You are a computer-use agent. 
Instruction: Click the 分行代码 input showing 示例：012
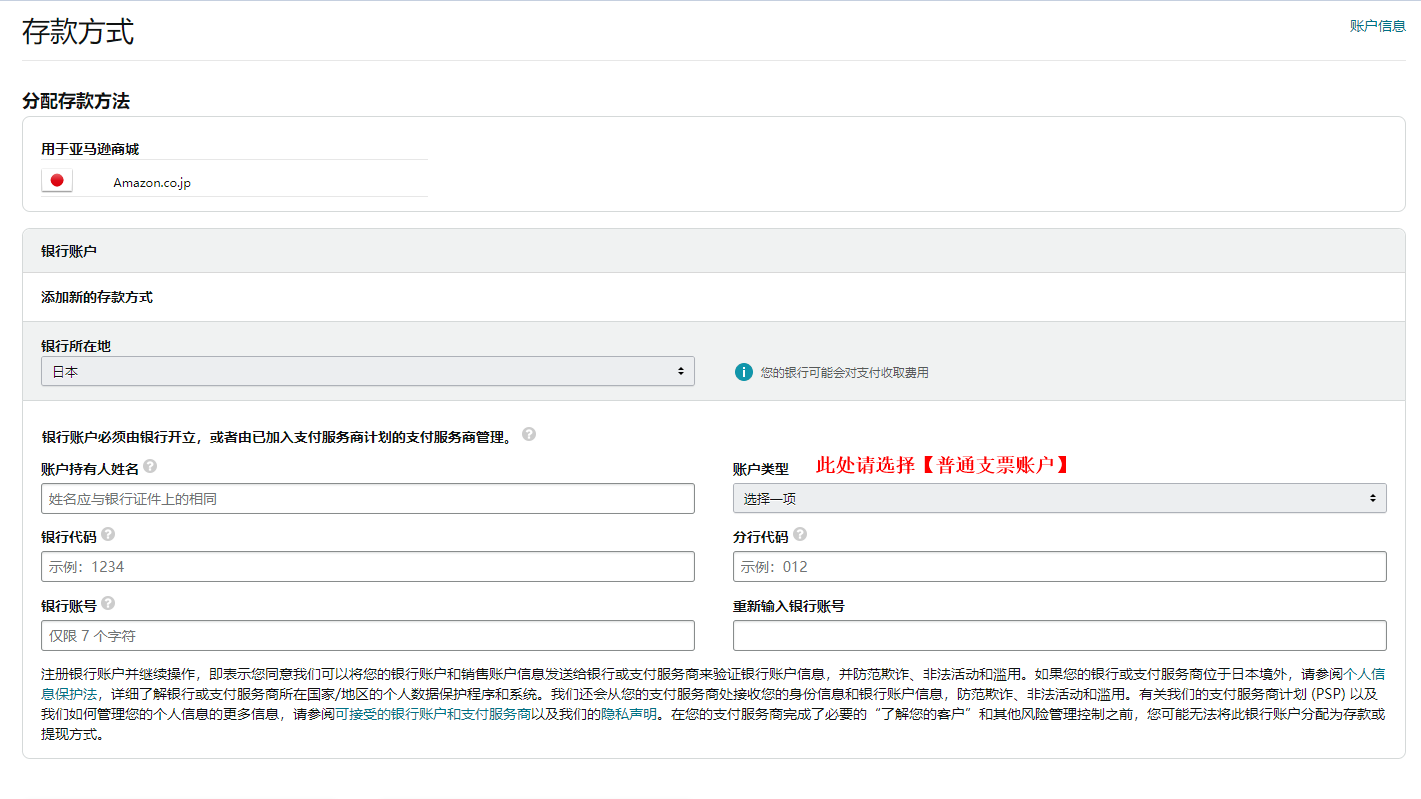1060,566
